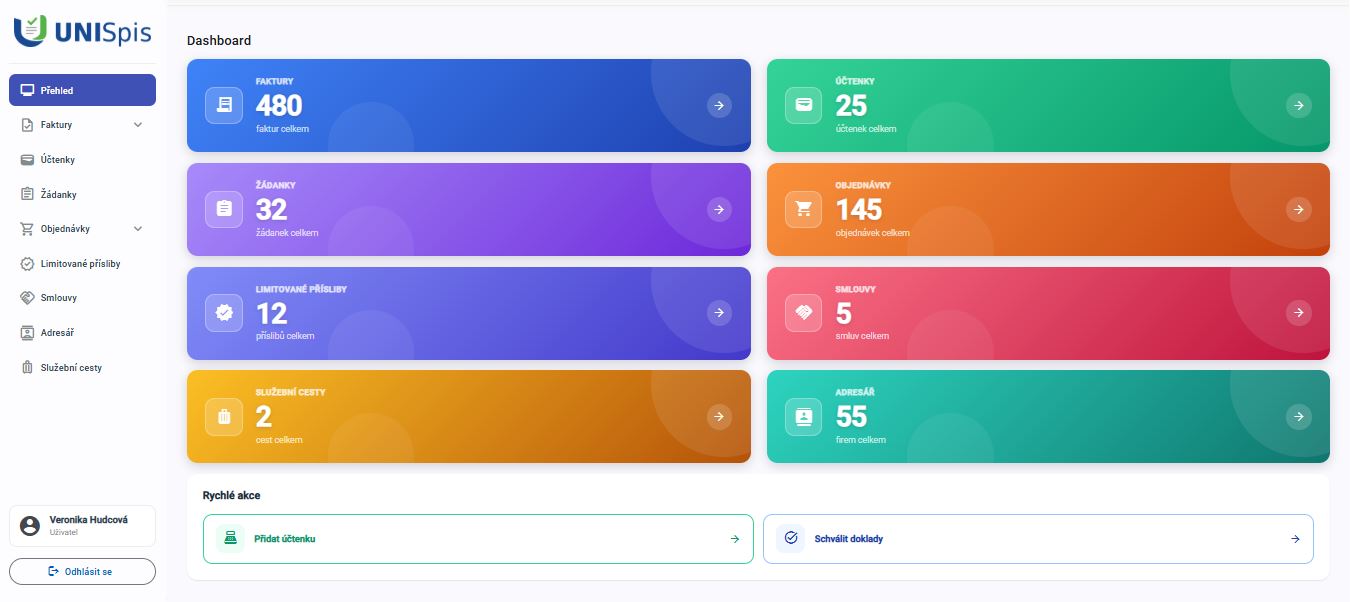Click the contact book icon on Adresář card
The height and width of the screenshot is (602, 1350).
click(x=803, y=417)
